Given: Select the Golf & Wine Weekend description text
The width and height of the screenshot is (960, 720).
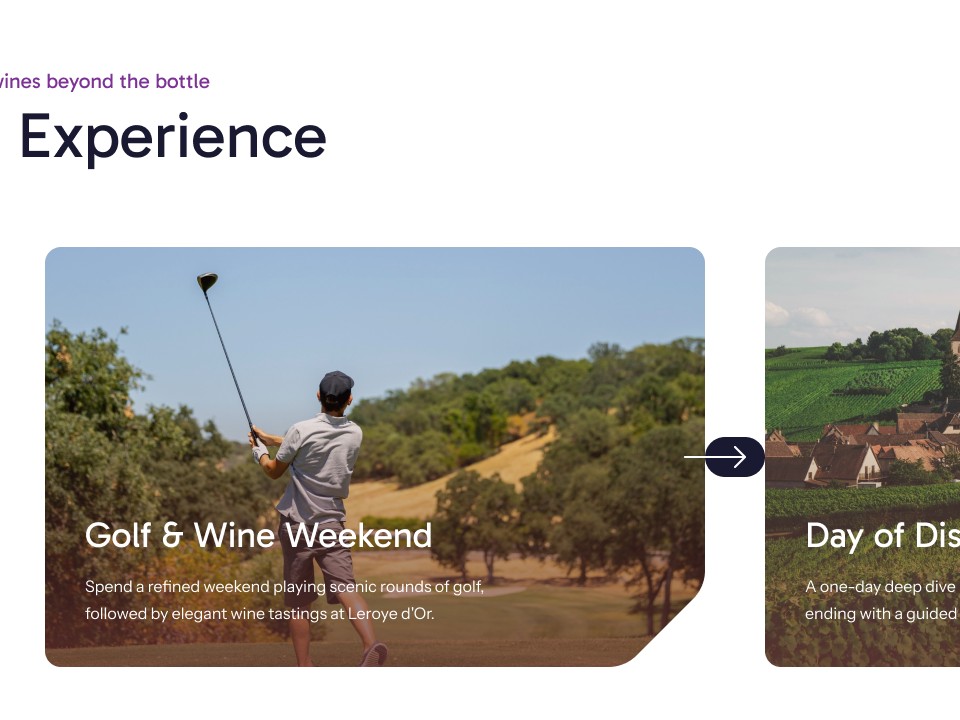Looking at the screenshot, I should (x=283, y=600).
